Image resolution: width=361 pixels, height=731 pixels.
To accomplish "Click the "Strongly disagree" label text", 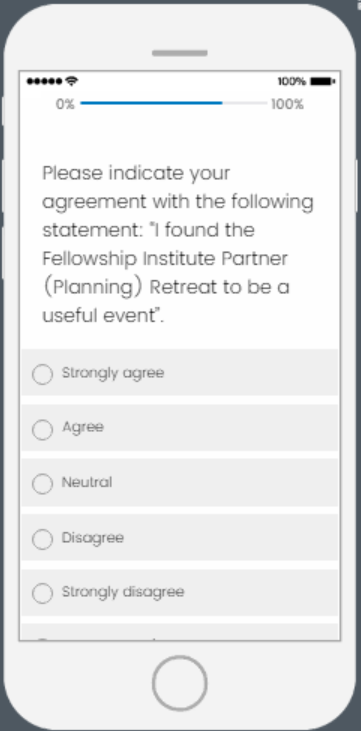I will coord(123,592).
